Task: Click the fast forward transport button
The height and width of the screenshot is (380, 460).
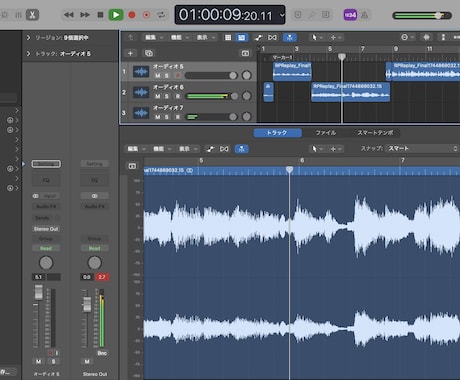Action: click(x=85, y=15)
